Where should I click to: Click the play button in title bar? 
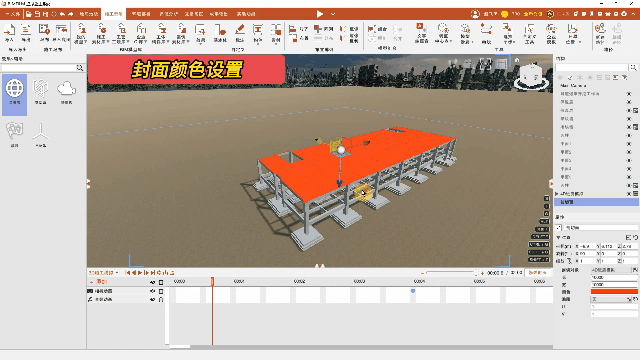point(320,14)
